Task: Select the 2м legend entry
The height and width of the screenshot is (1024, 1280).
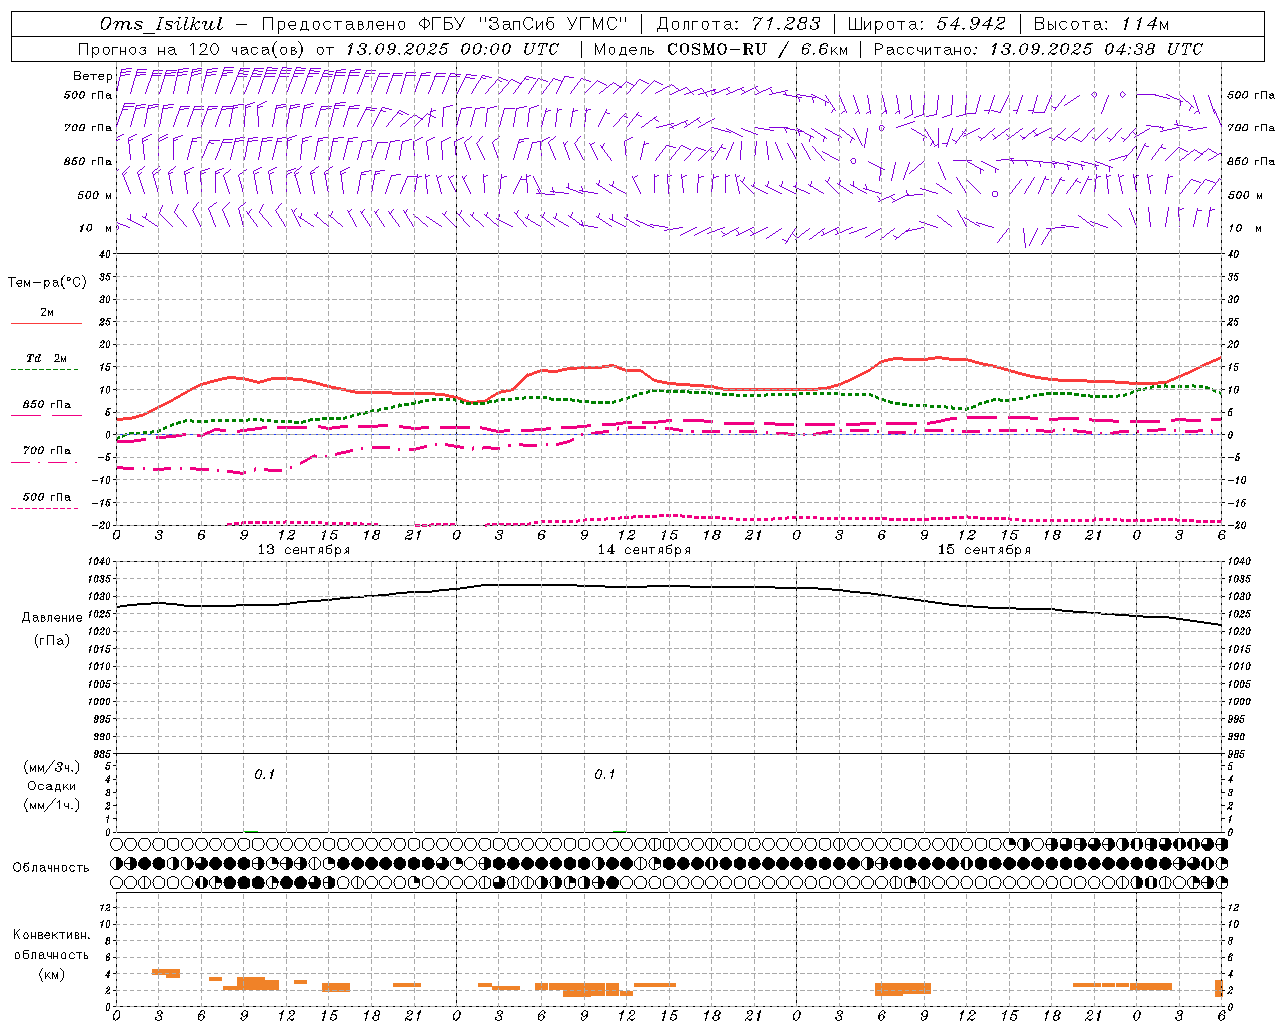Action: 47,312
